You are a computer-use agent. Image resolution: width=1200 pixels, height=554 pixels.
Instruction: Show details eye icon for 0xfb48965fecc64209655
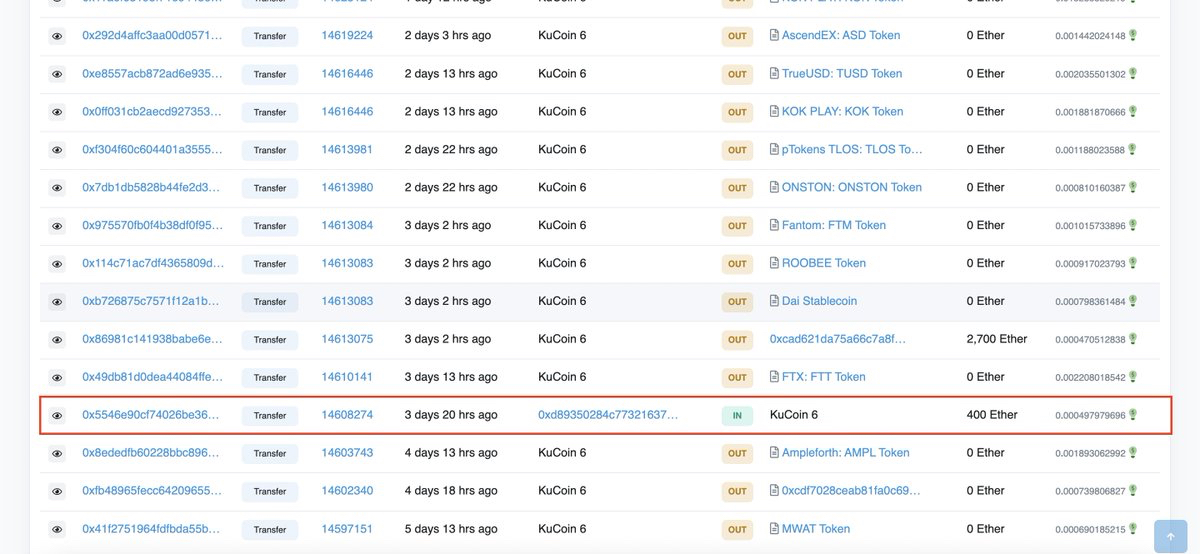pos(57,491)
